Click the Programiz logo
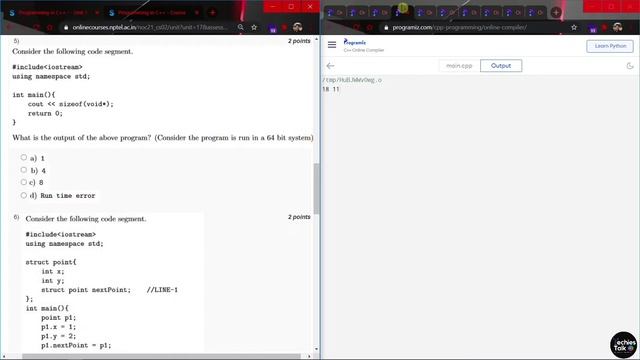640x360 pixels. pos(355,42)
